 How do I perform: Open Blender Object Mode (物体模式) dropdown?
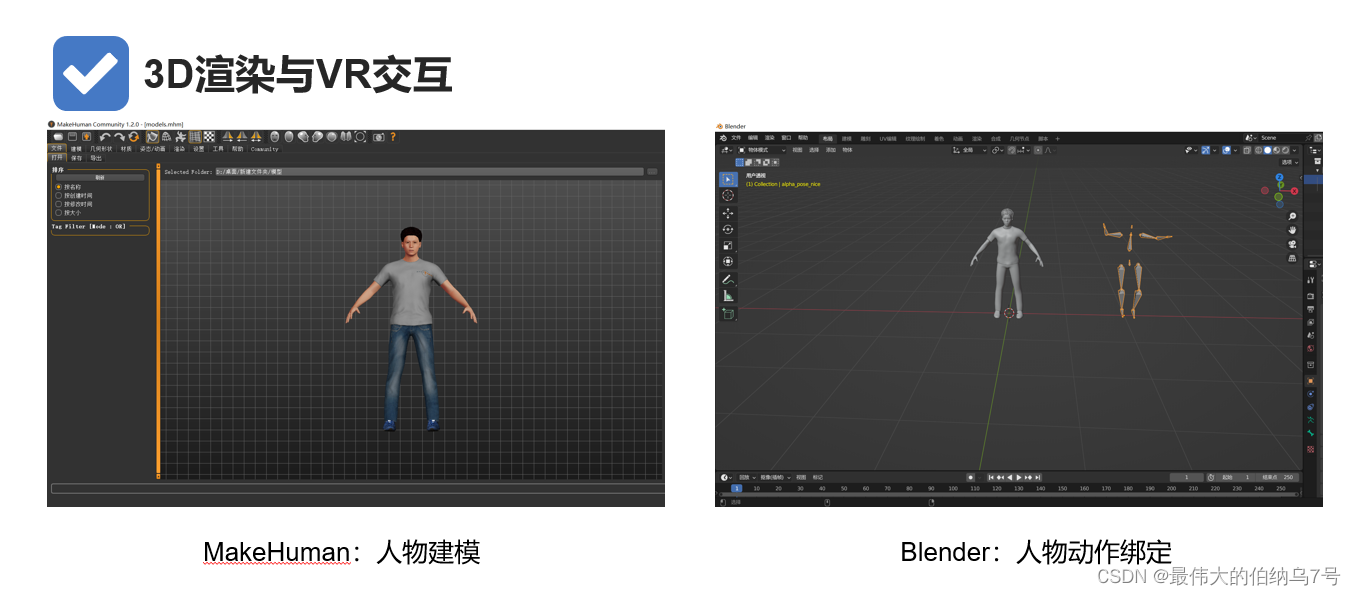[762, 150]
